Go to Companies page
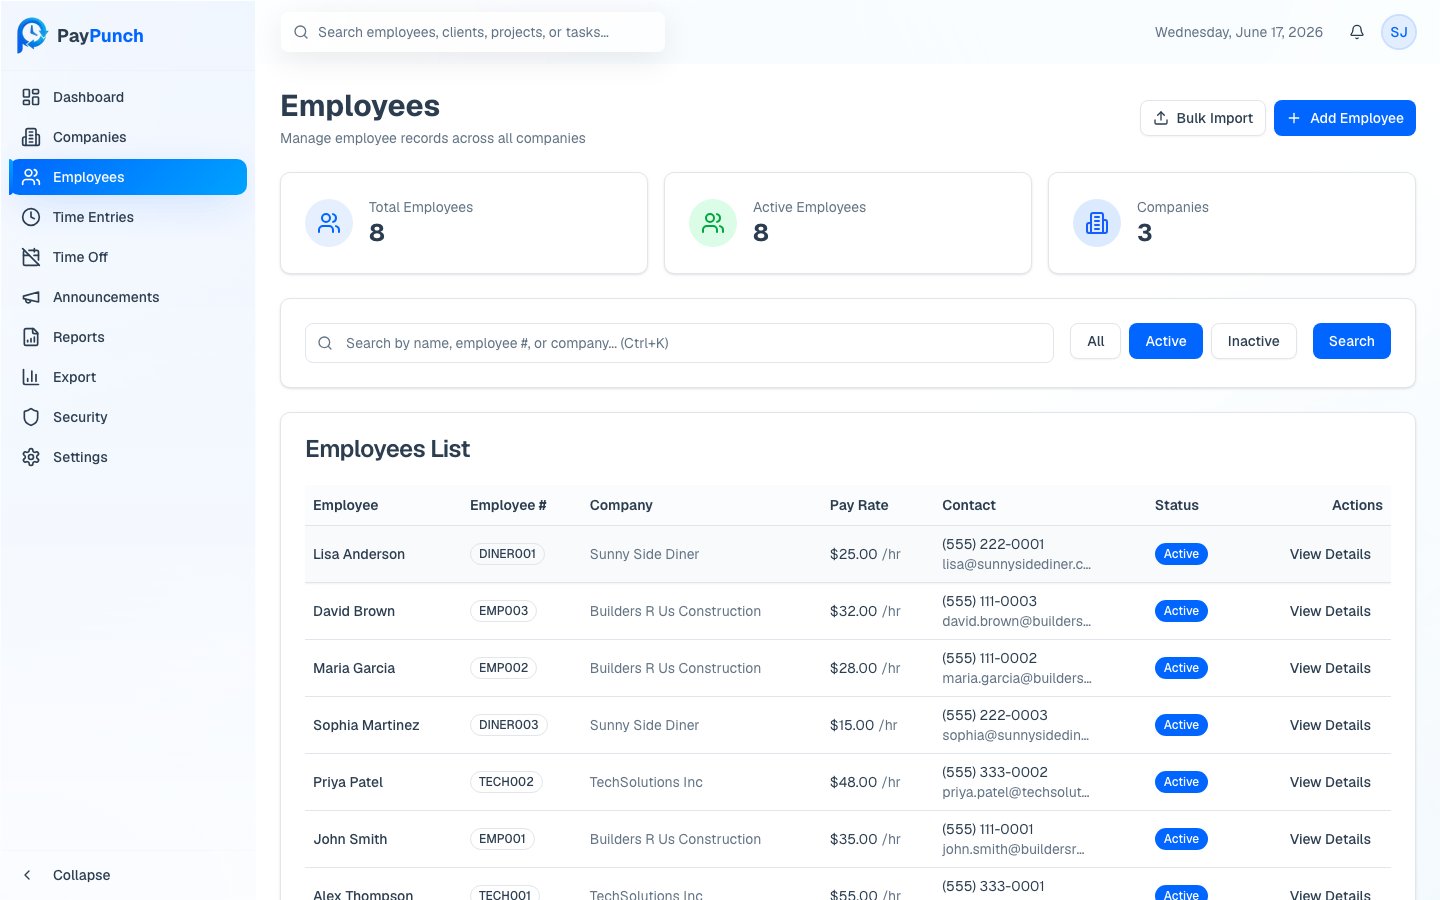Screen dimensions: 1440x900 [128, 137]
